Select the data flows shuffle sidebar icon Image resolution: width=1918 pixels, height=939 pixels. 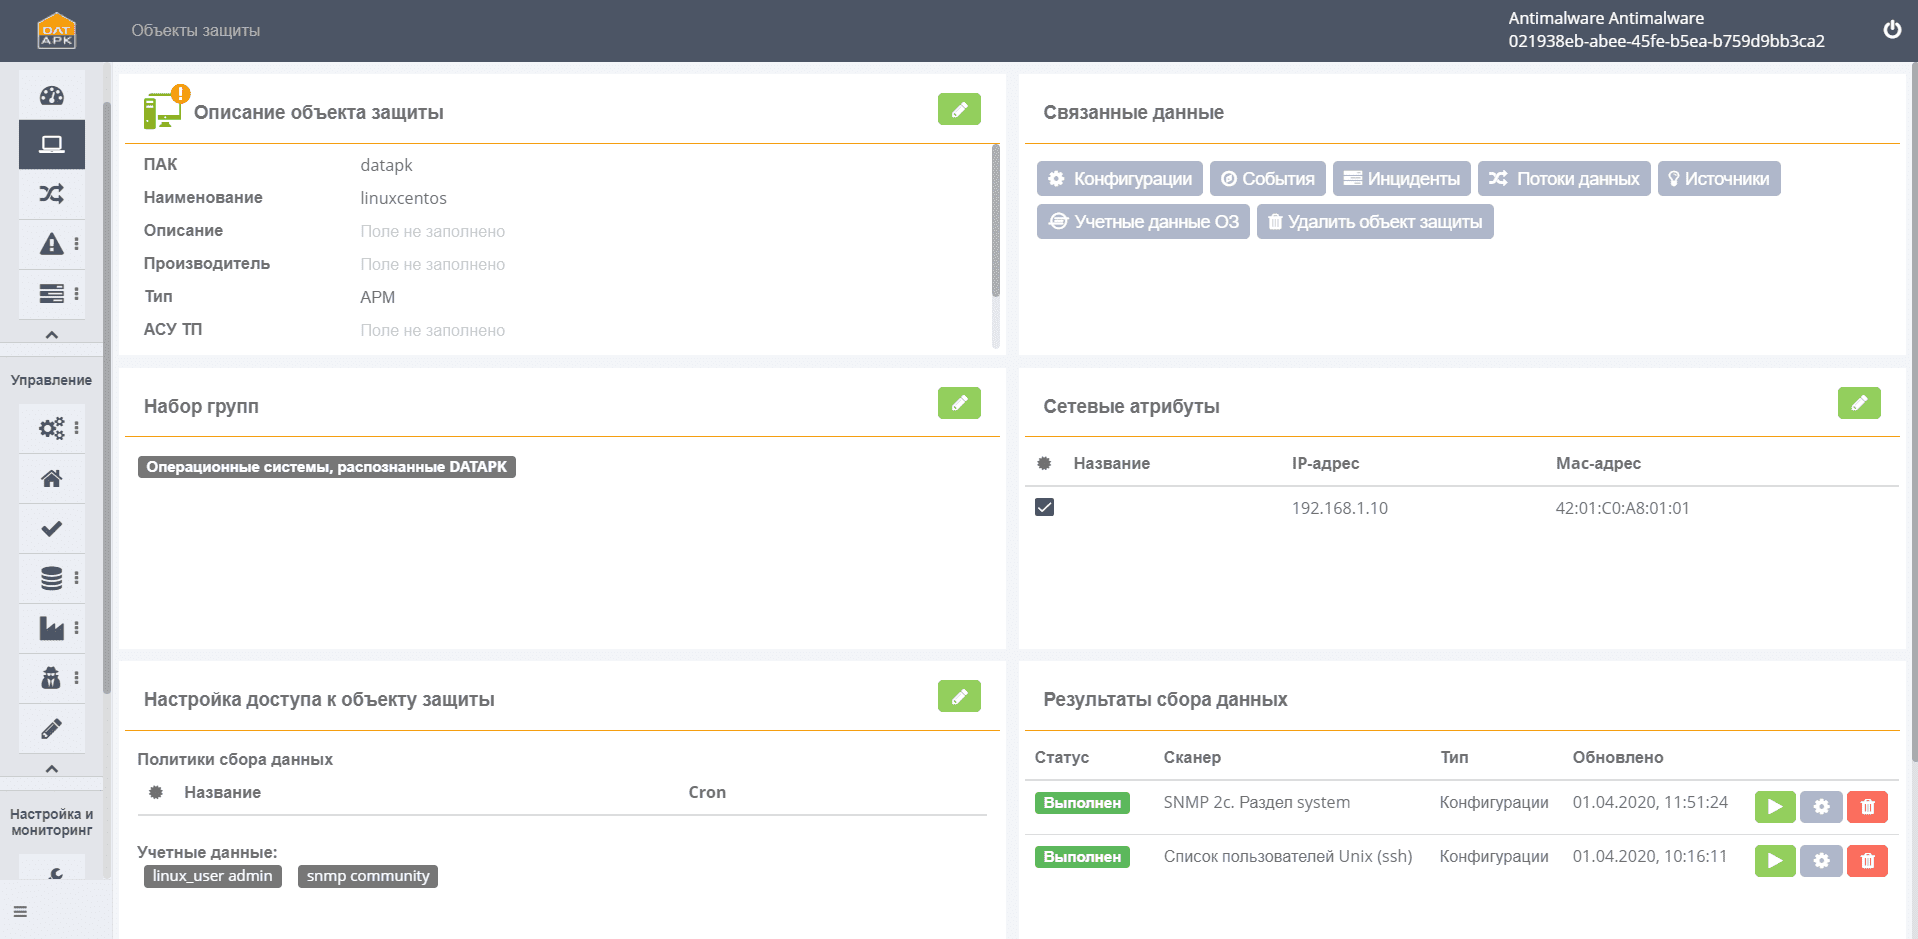pyautogui.click(x=52, y=194)
